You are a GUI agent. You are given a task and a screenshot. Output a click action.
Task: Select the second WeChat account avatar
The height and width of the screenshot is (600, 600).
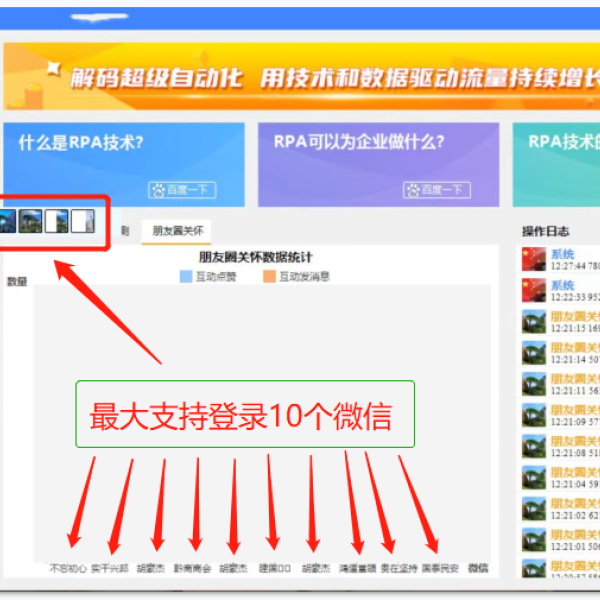30,221
